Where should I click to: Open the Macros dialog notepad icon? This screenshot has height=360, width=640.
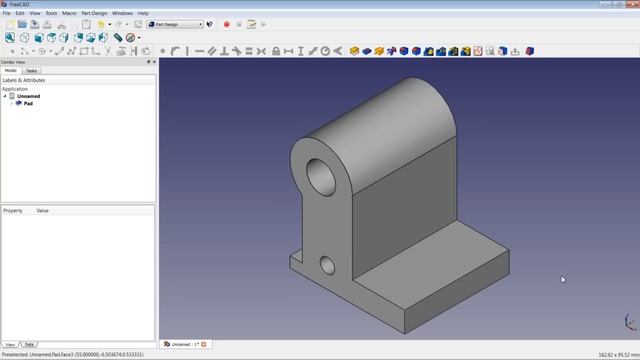tap(251, 24)
